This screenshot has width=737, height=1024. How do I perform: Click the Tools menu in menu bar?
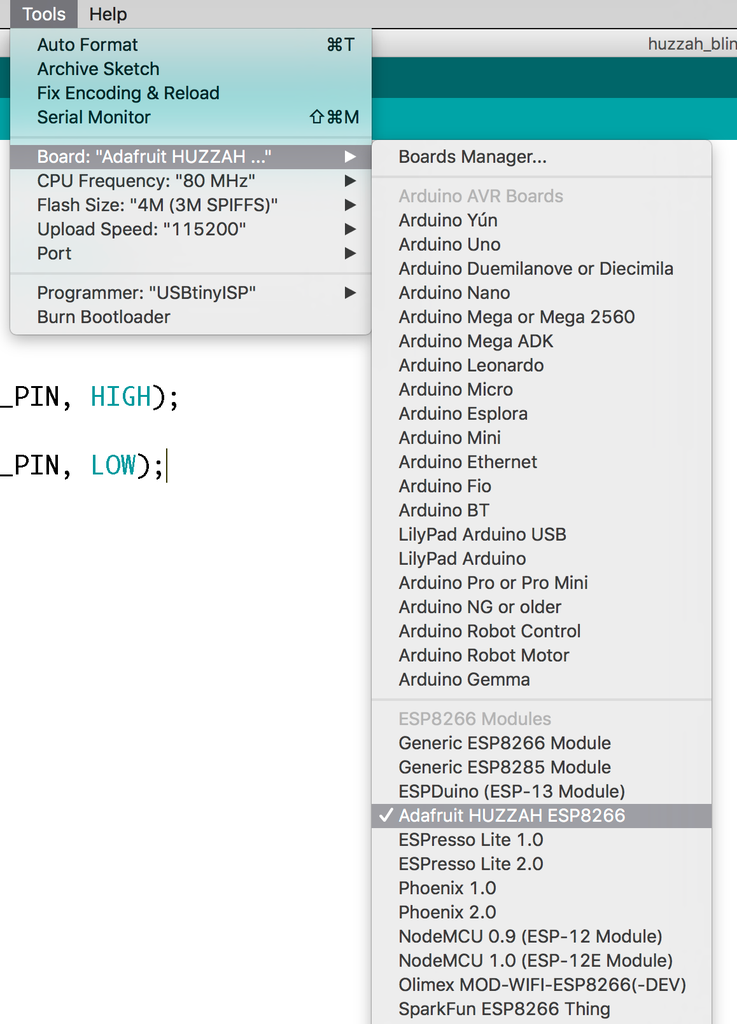(44, 14)
